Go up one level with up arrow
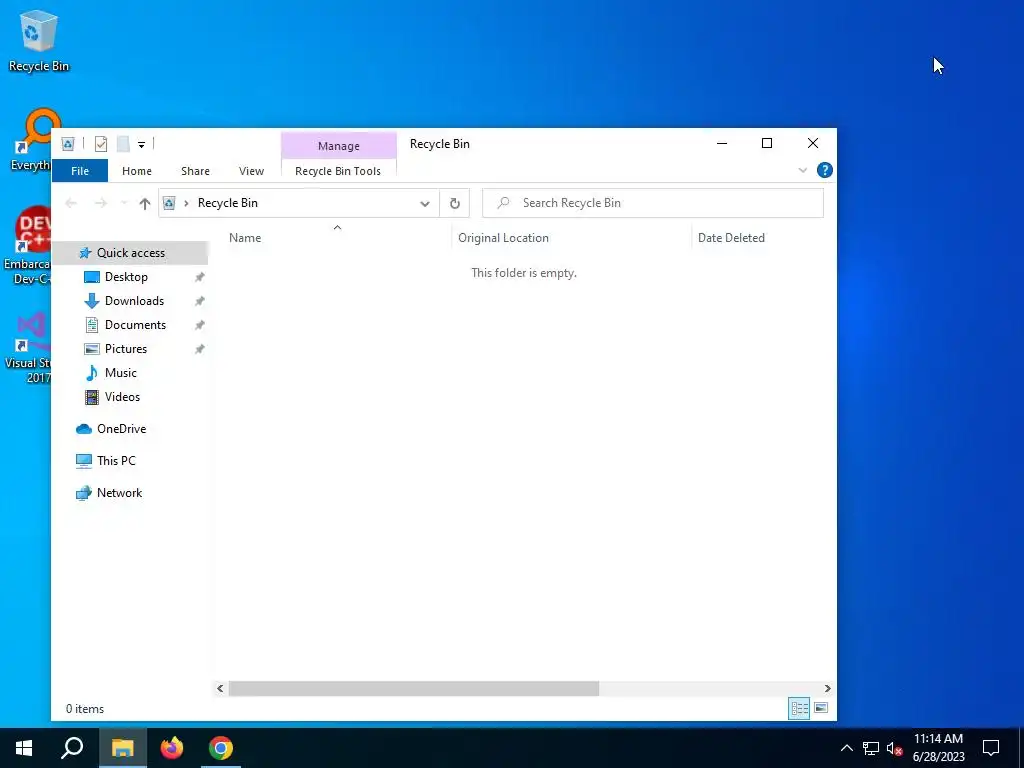Screen dimensions: 1024x768 click(145, 203)
